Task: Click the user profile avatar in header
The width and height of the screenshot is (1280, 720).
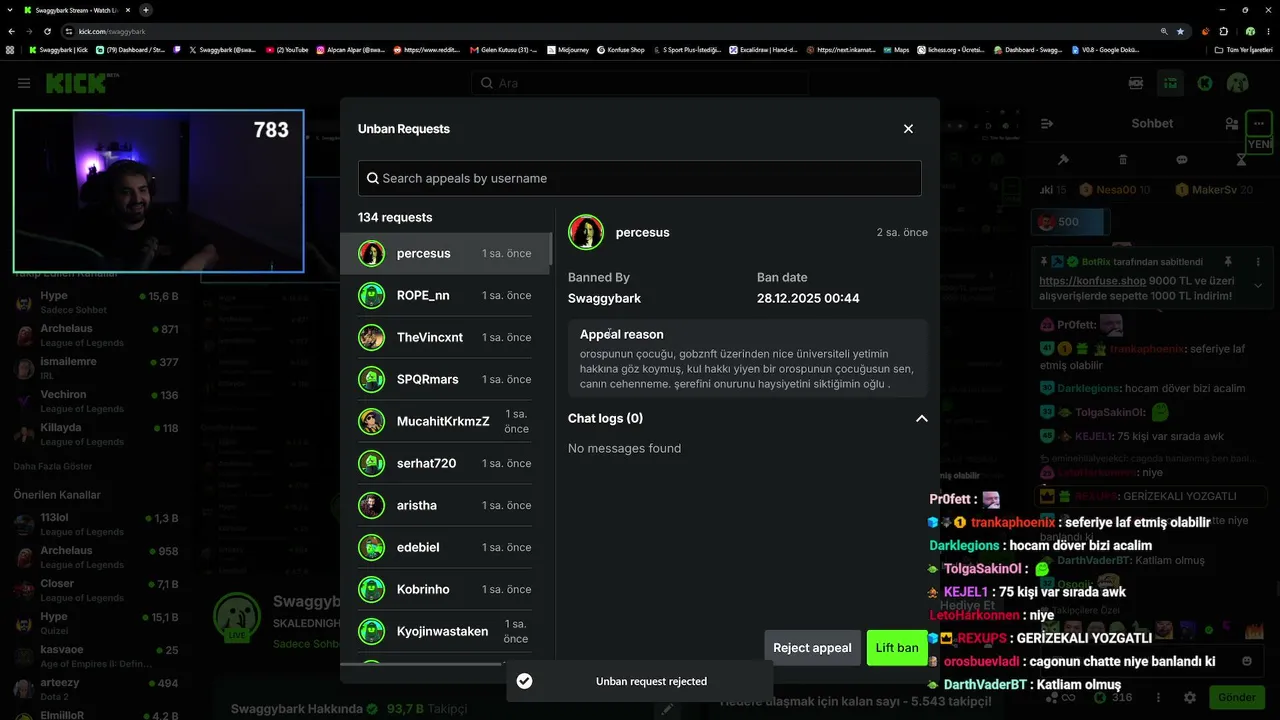Action: (1238, 83)
